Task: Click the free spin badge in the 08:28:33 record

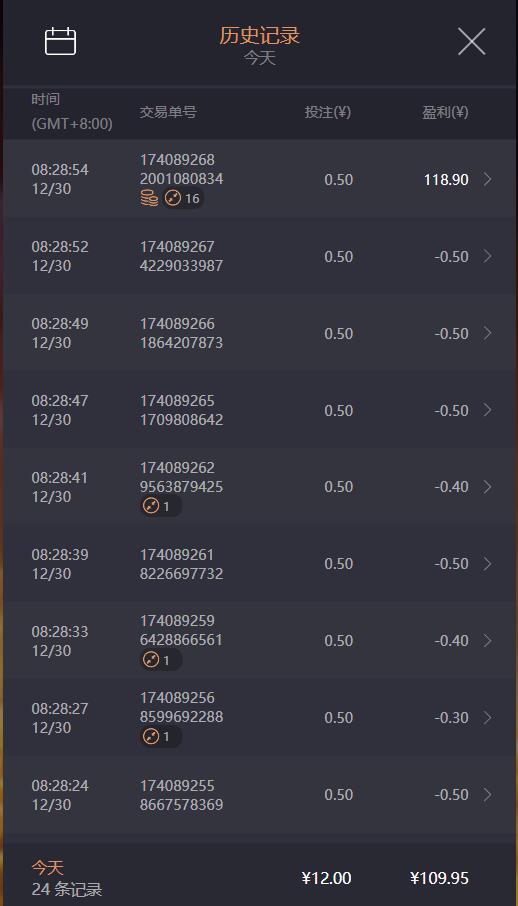Action: (x=161, y=660)
